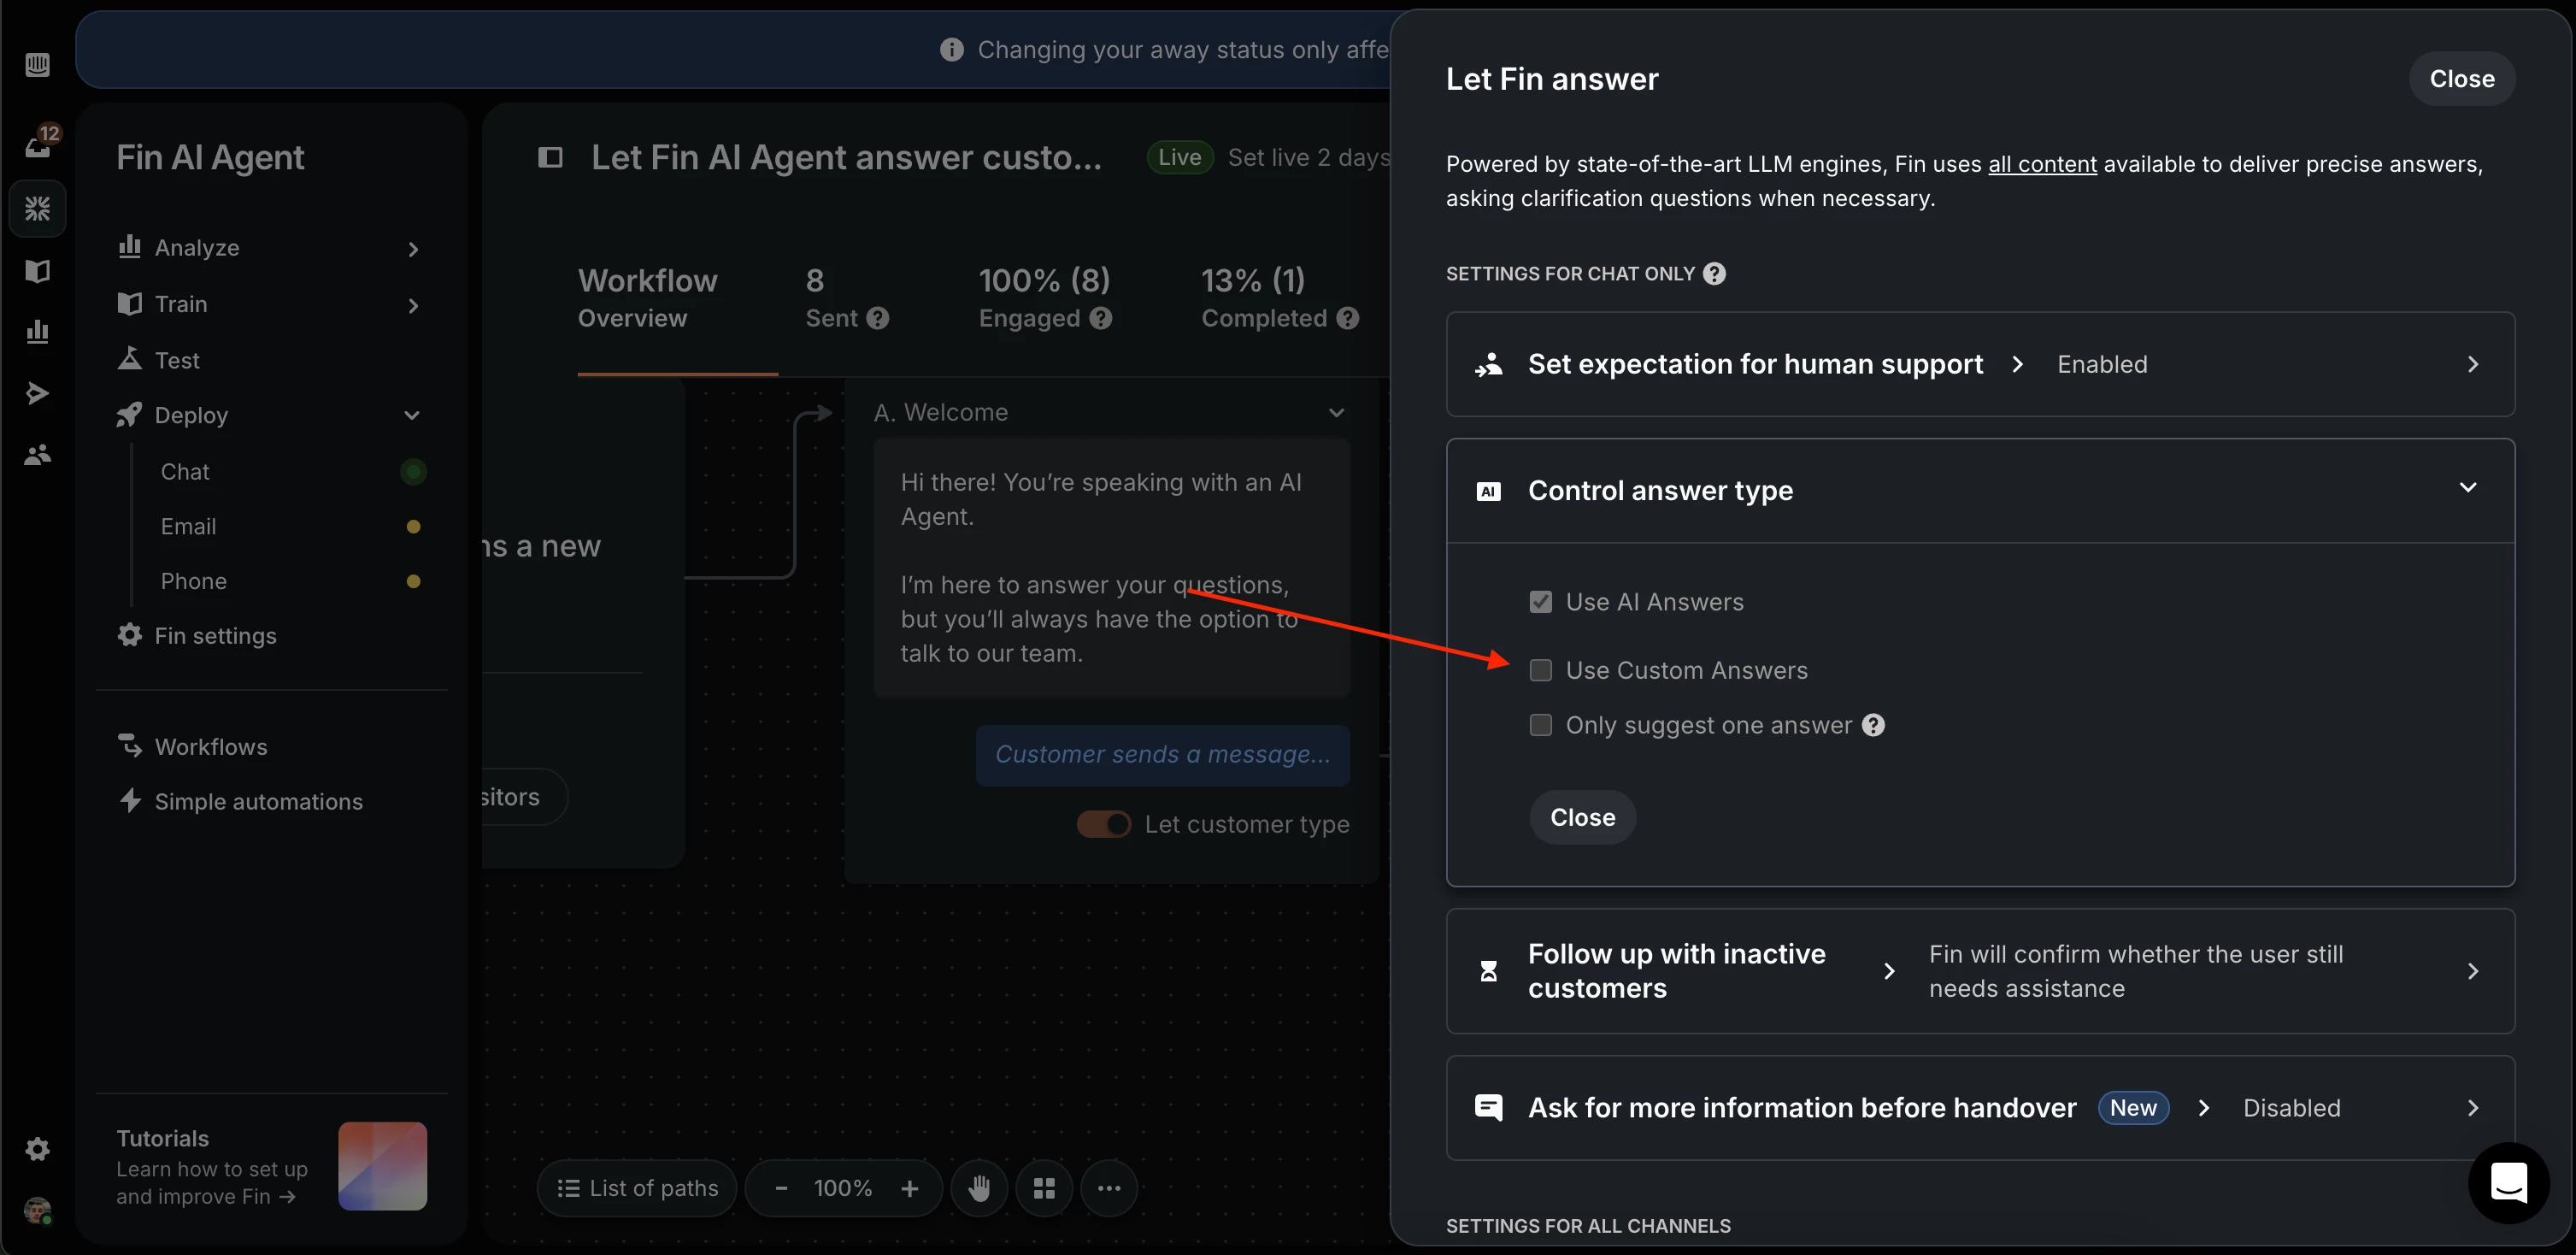The image size is (2576, 1255).
Task: Open the settings gear in left rail
Action: point(38,1149)
